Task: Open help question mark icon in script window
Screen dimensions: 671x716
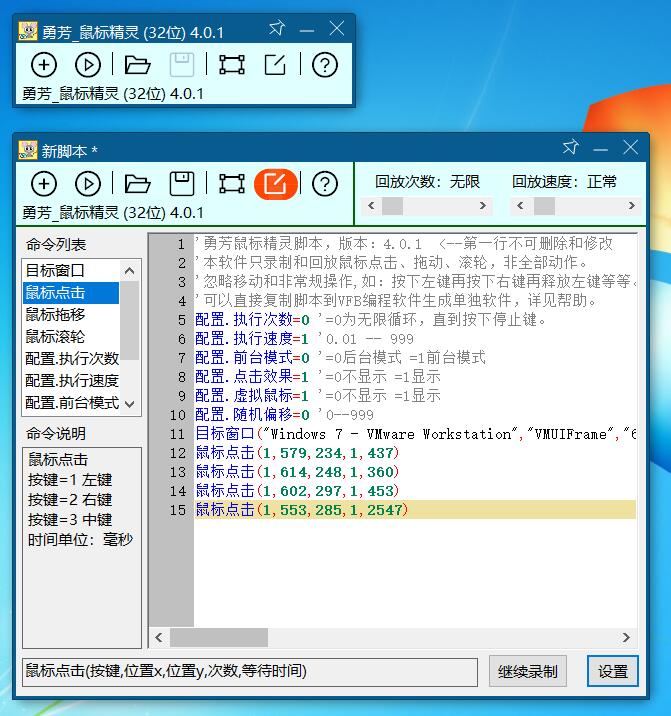Action: pos(325,184)
